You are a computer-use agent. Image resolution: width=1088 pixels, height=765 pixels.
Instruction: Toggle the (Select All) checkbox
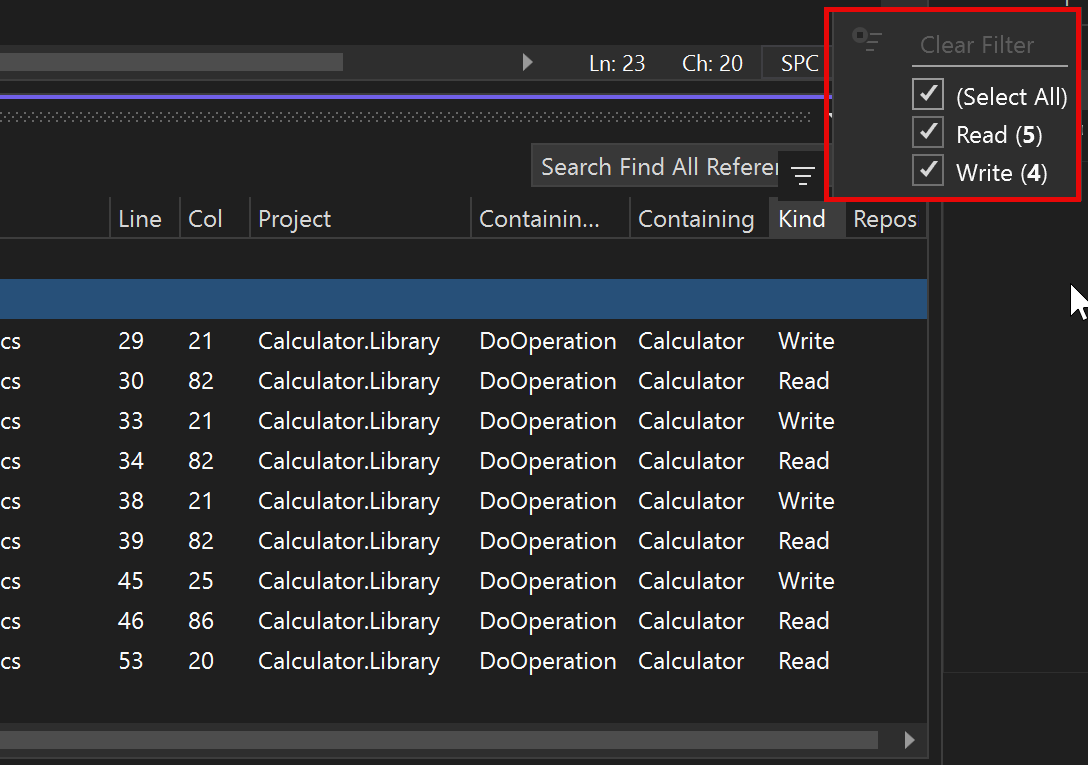928,94
